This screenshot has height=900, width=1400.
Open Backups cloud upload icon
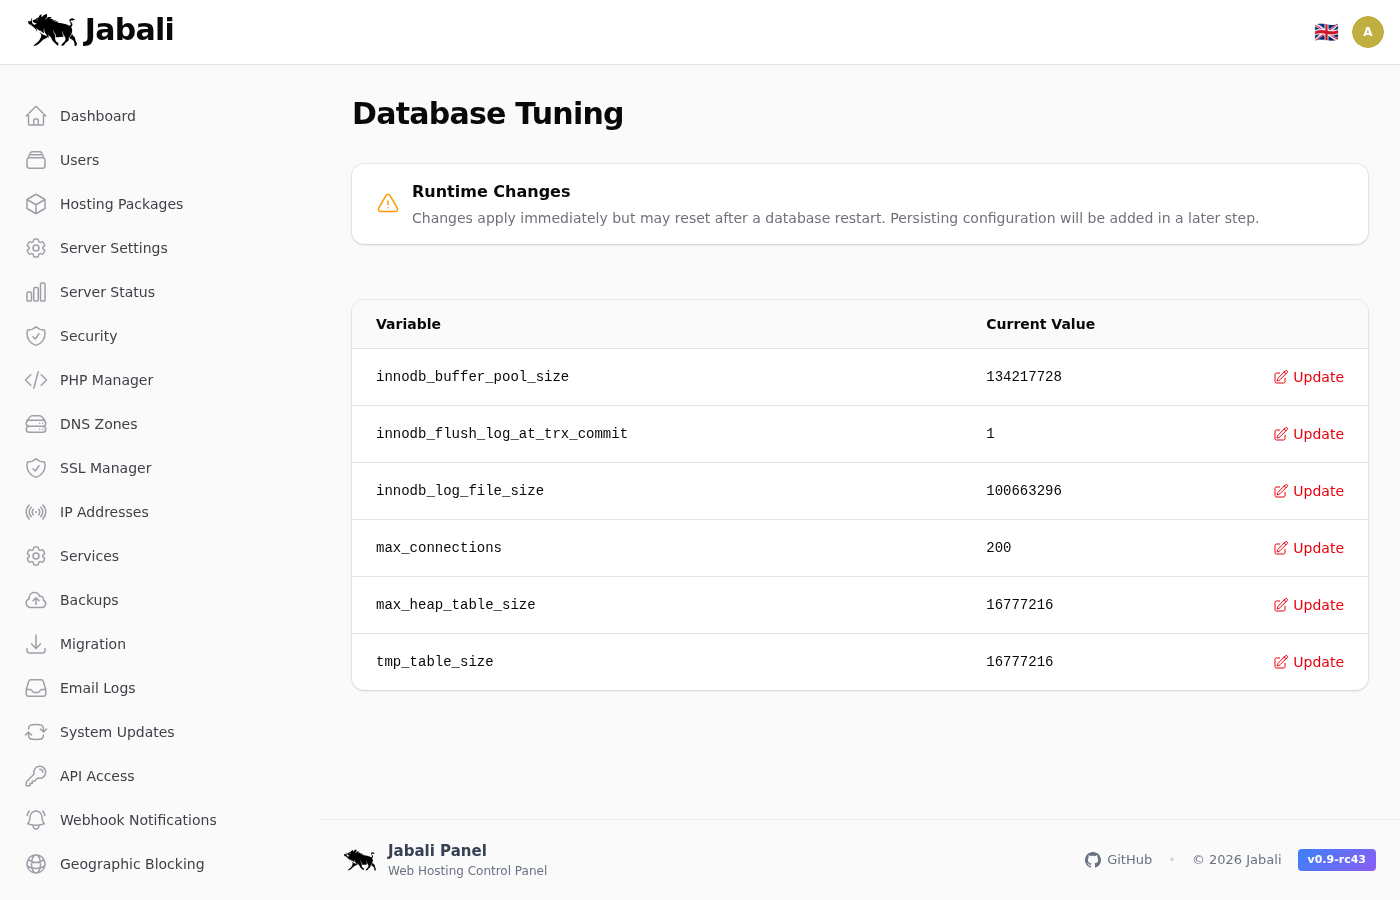coord(36,600)
